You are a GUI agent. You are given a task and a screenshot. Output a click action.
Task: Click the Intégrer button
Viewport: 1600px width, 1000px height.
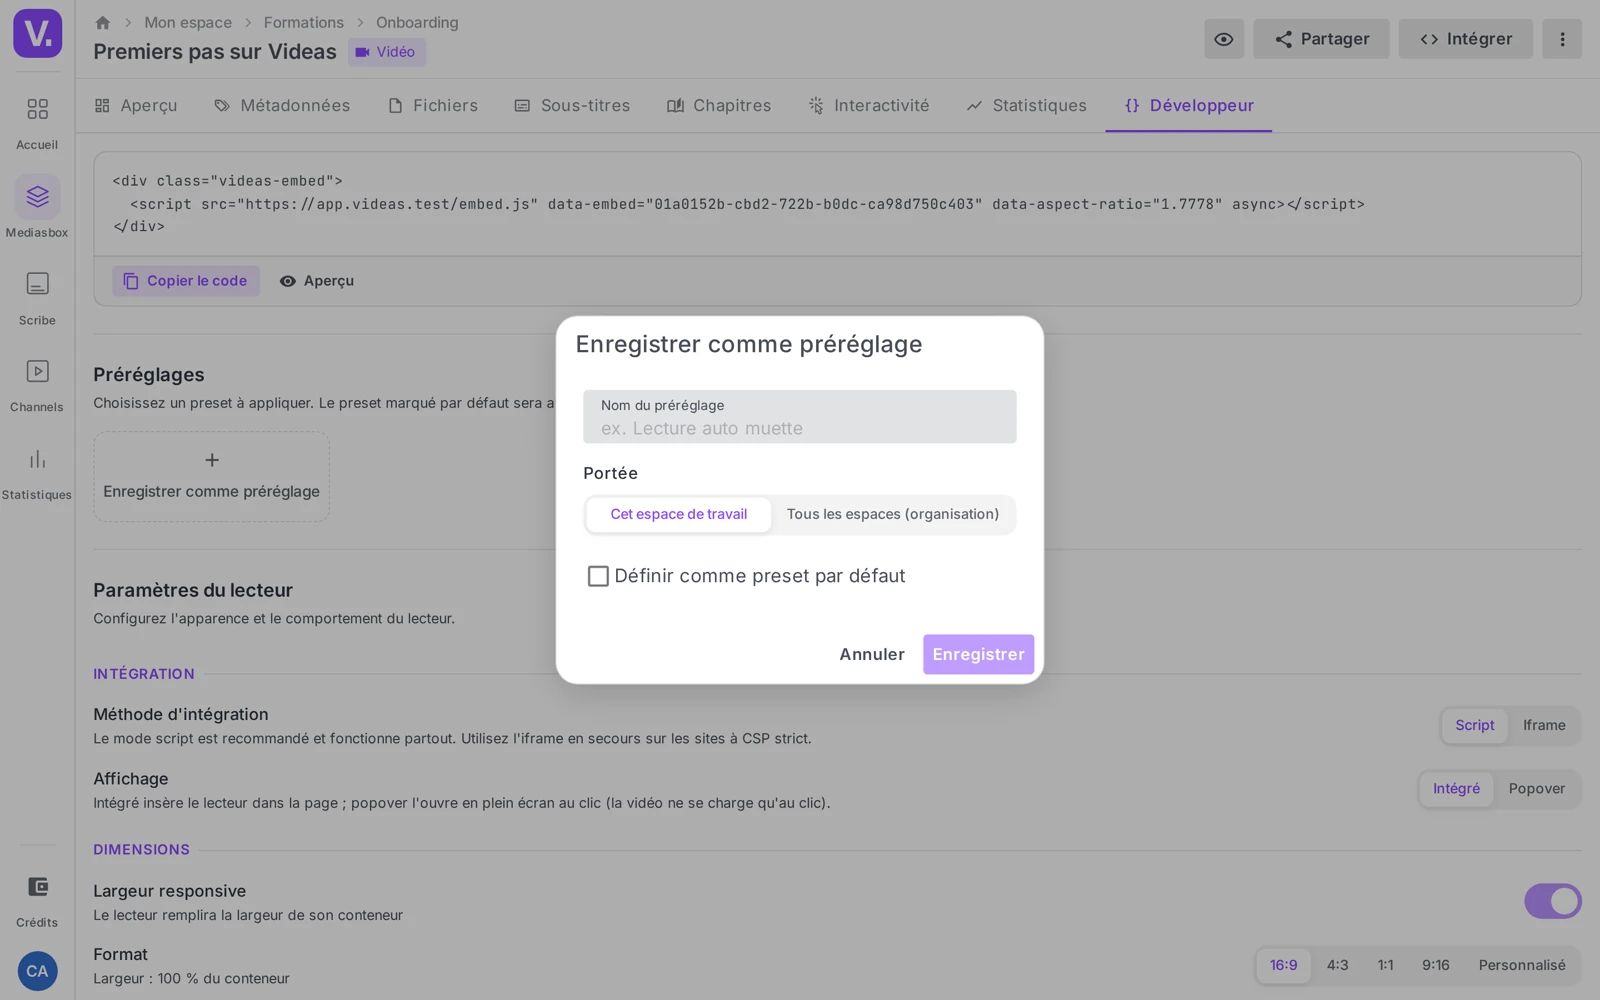point(1465,39)
